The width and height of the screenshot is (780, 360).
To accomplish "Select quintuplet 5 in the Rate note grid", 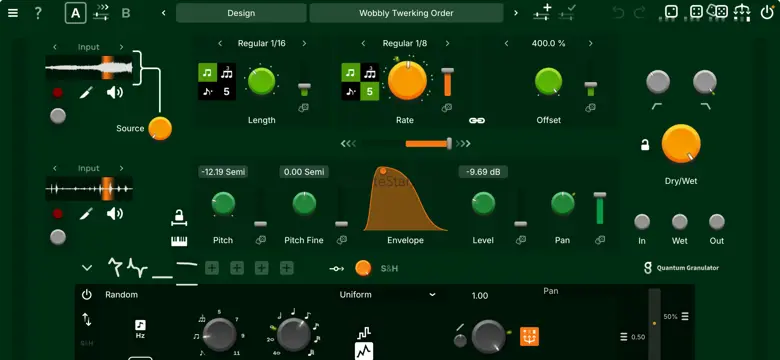I will 370,91.
